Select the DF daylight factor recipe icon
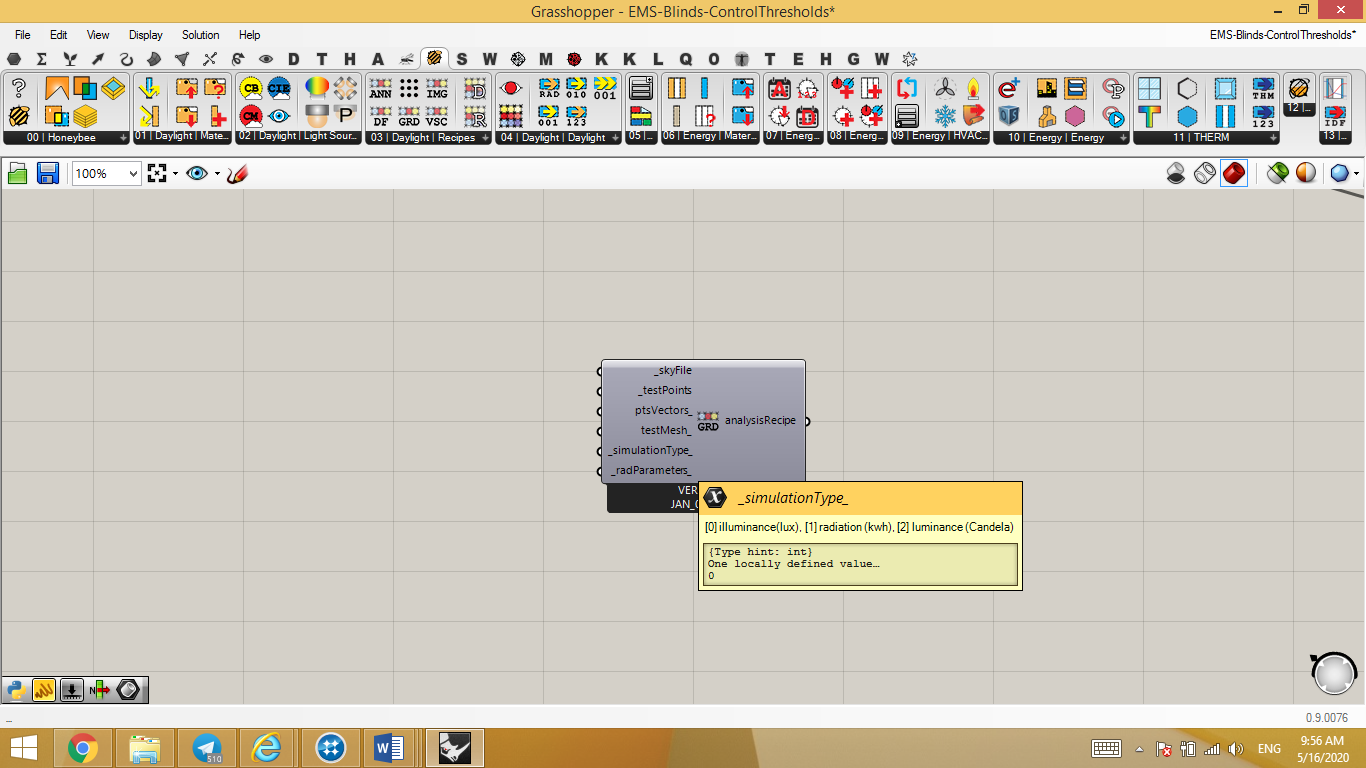The height and width of the screenshot is (768, 1366). pyautogui.click(x=380, y=116)
